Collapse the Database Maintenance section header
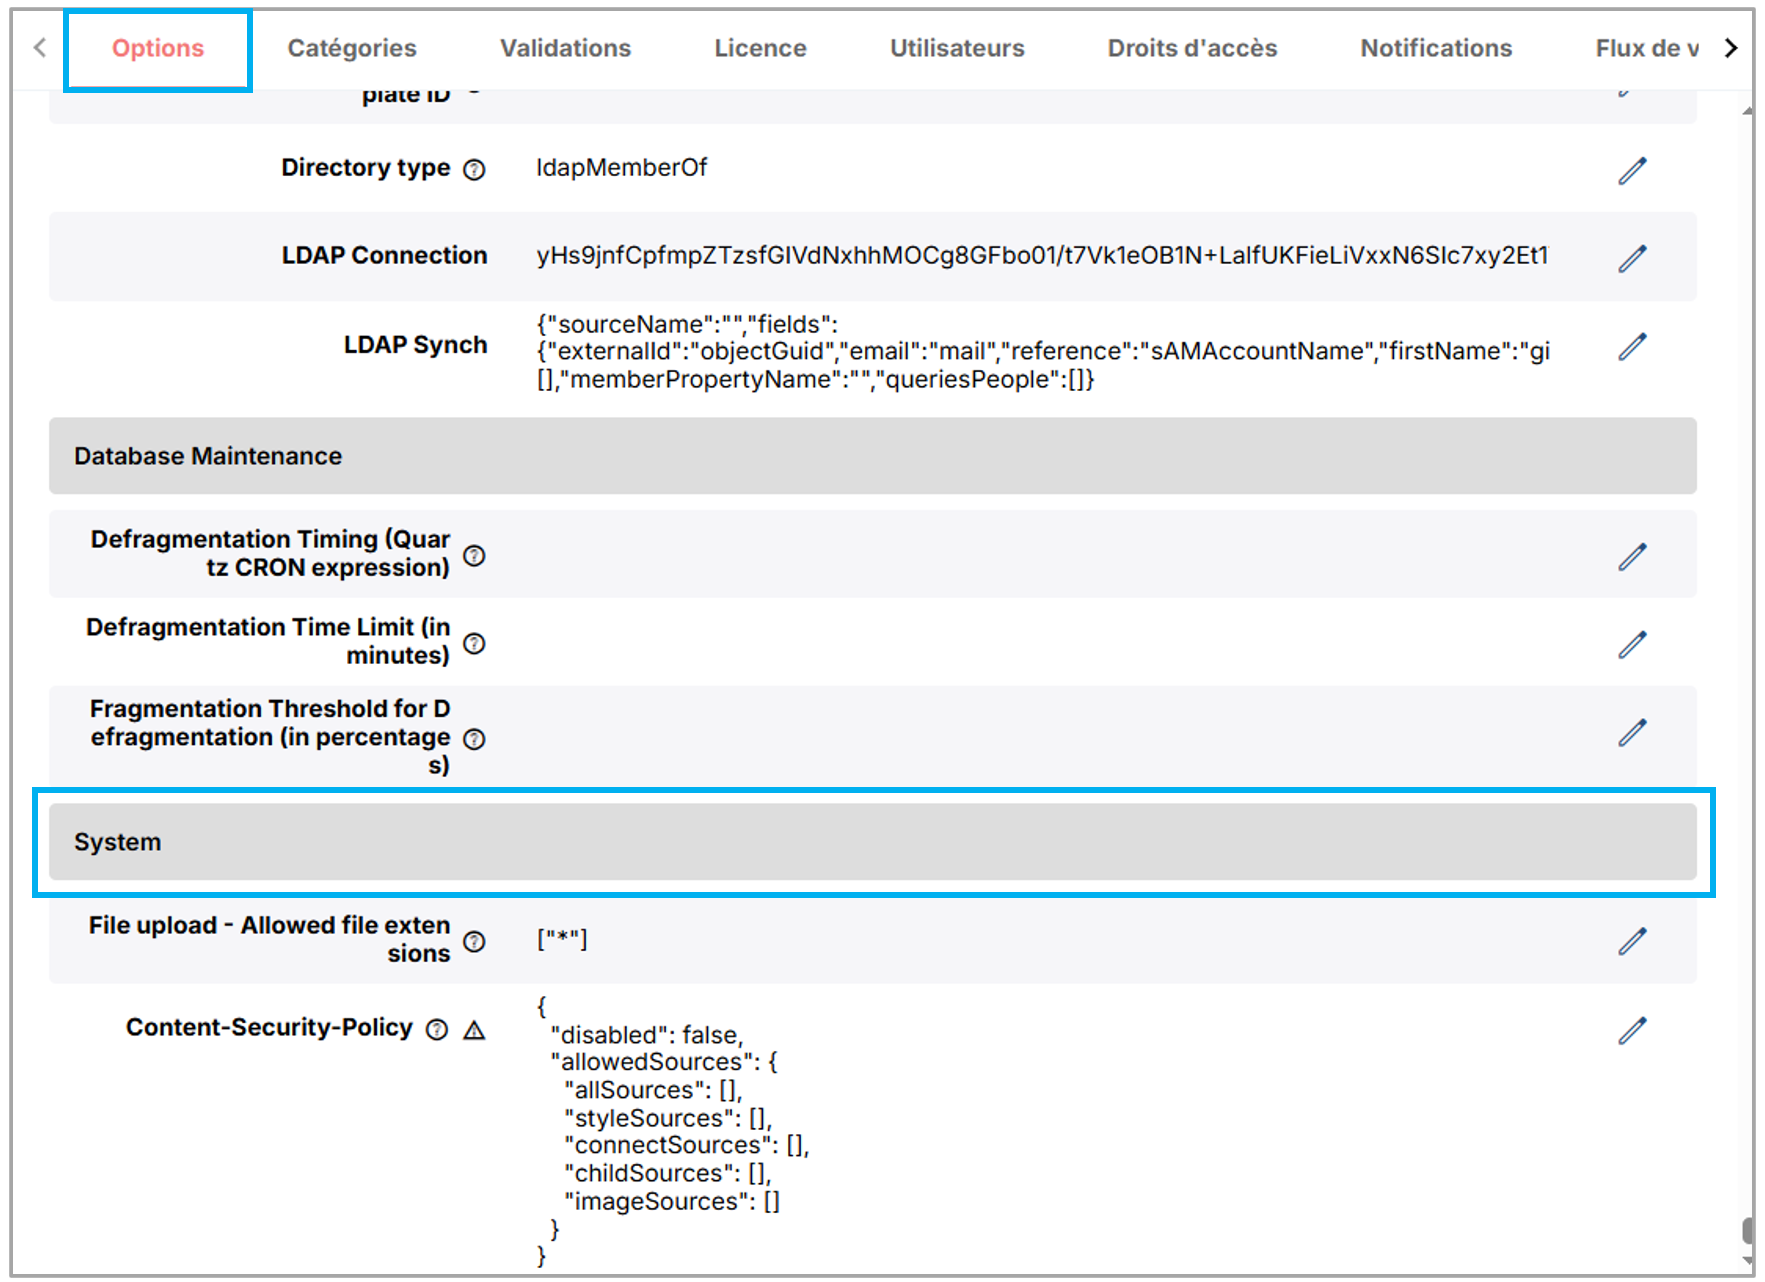Image resolution: width=1765 pixels, height=1282 pixels. pyautogui.click(x=872, y=456)
